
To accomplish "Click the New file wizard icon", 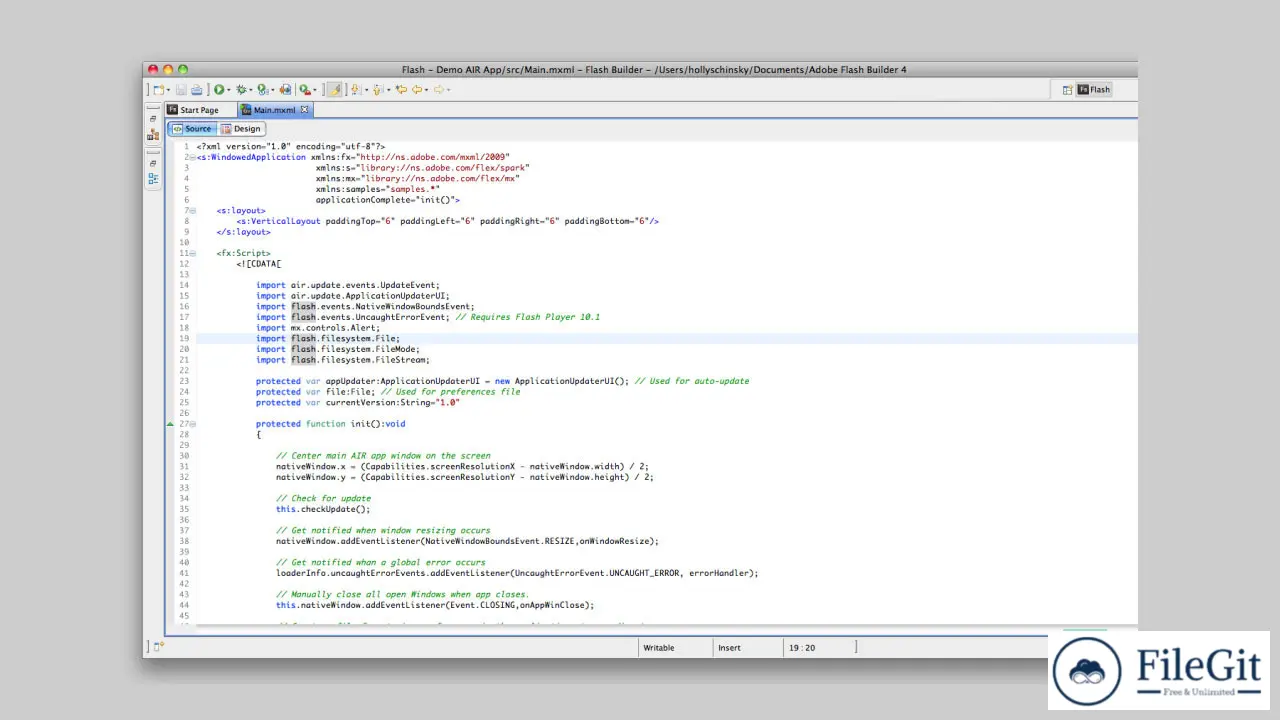I will click(x=158, y=90).
